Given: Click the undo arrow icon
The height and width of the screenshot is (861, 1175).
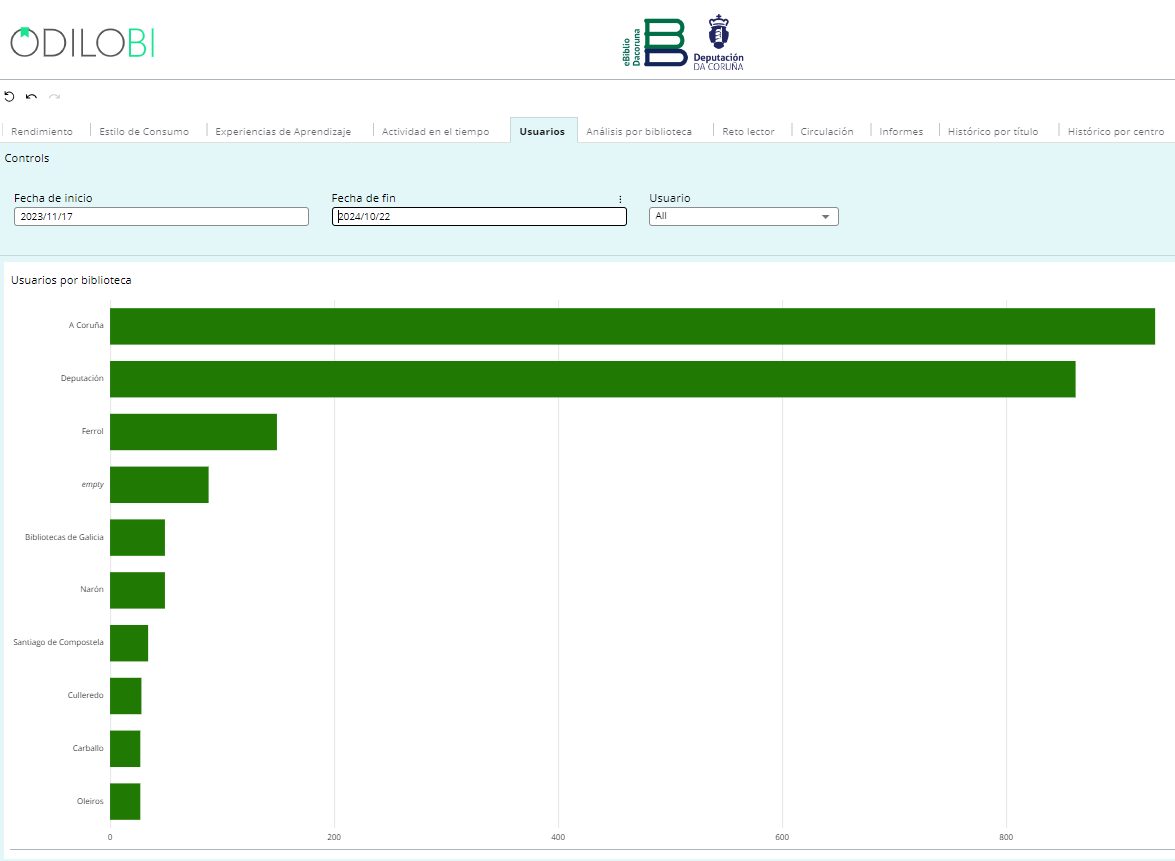Looking at the screenshot, I should (x=32, y=97).
